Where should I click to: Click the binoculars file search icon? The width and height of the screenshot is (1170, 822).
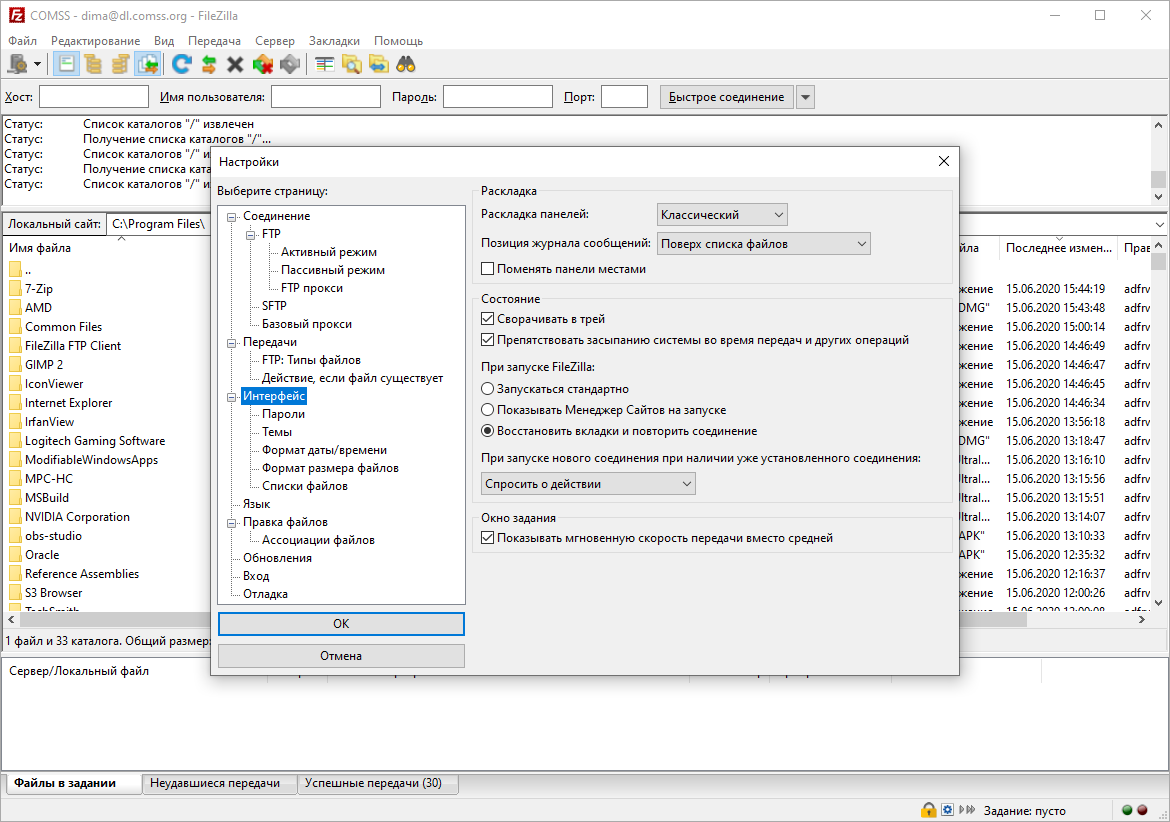(x=405, y=65)
